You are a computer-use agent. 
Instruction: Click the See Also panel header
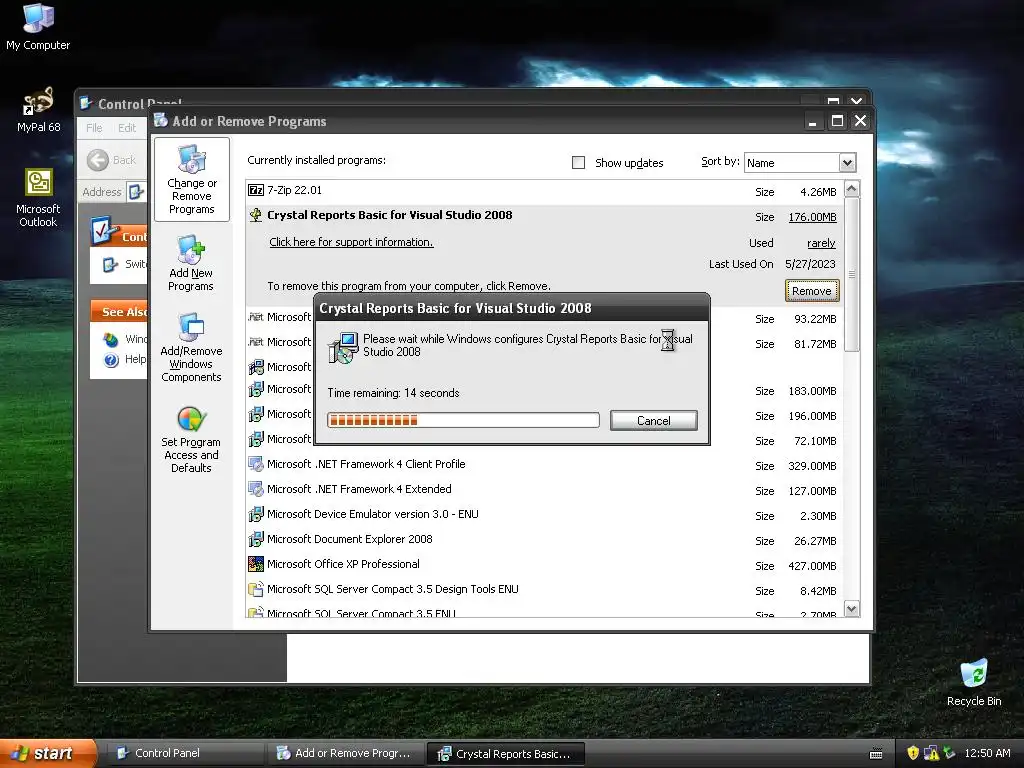point(120,312)
